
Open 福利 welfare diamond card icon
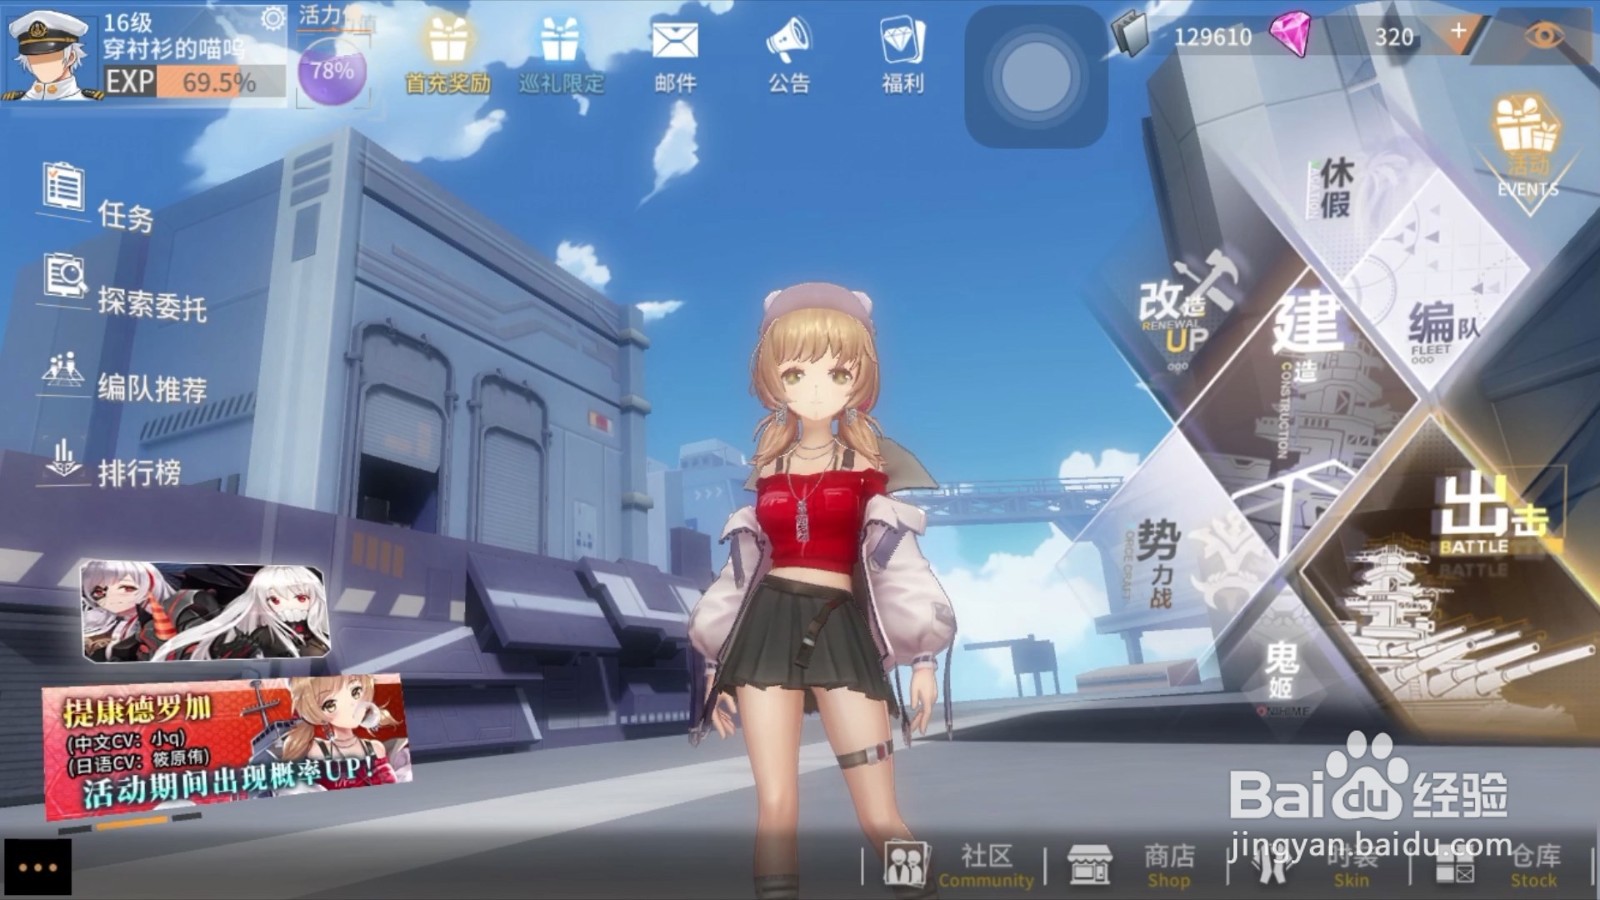pyautogui.click(x=903, y=56)
